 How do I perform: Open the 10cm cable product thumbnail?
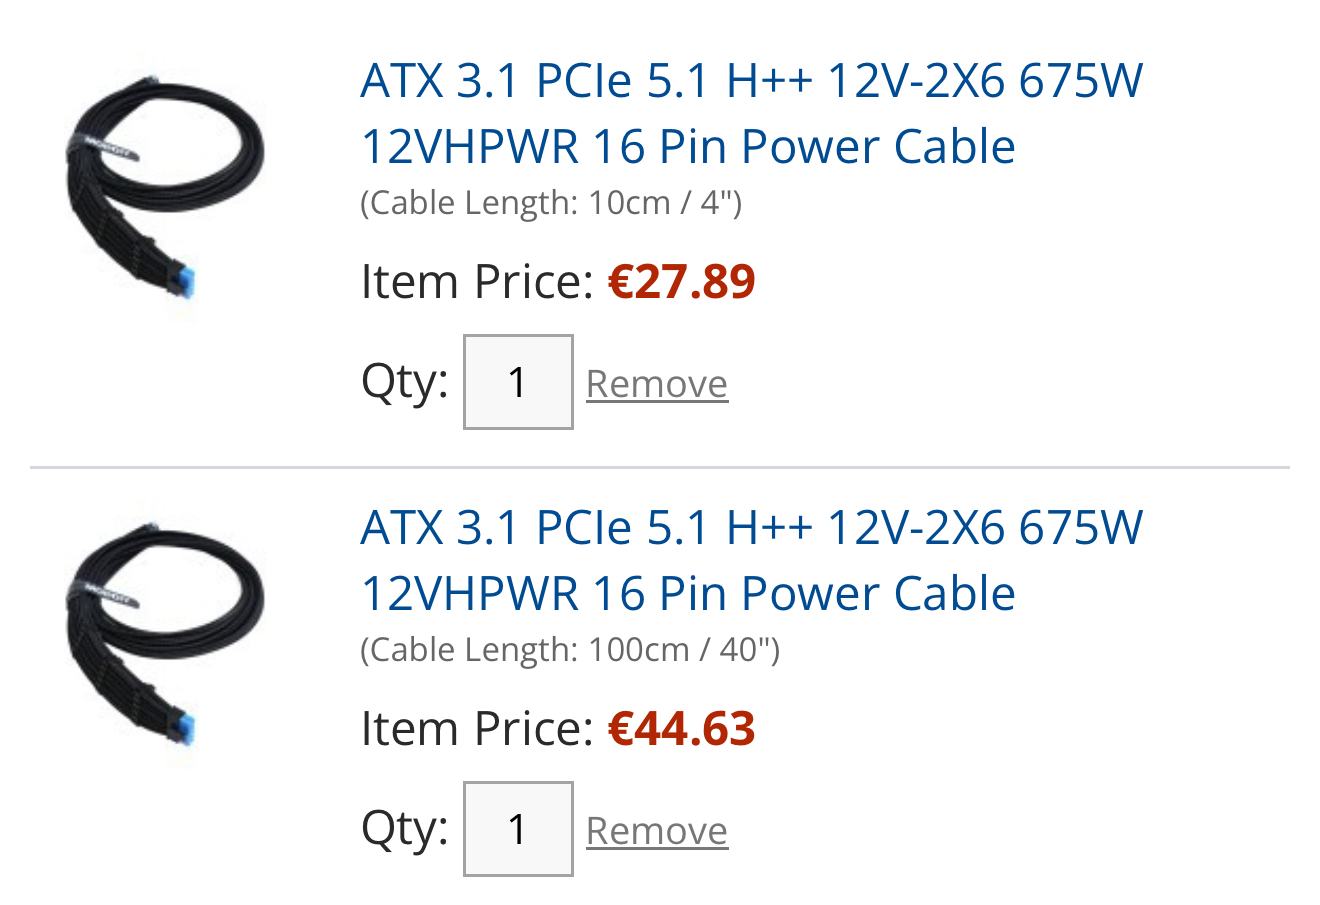pyautogui.click(x=160, y=185)
